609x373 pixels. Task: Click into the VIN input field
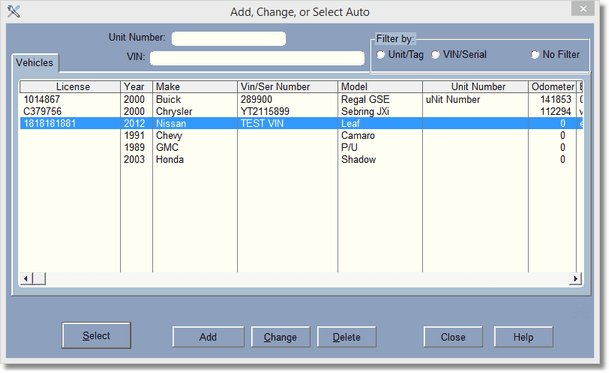click(257, 58)
